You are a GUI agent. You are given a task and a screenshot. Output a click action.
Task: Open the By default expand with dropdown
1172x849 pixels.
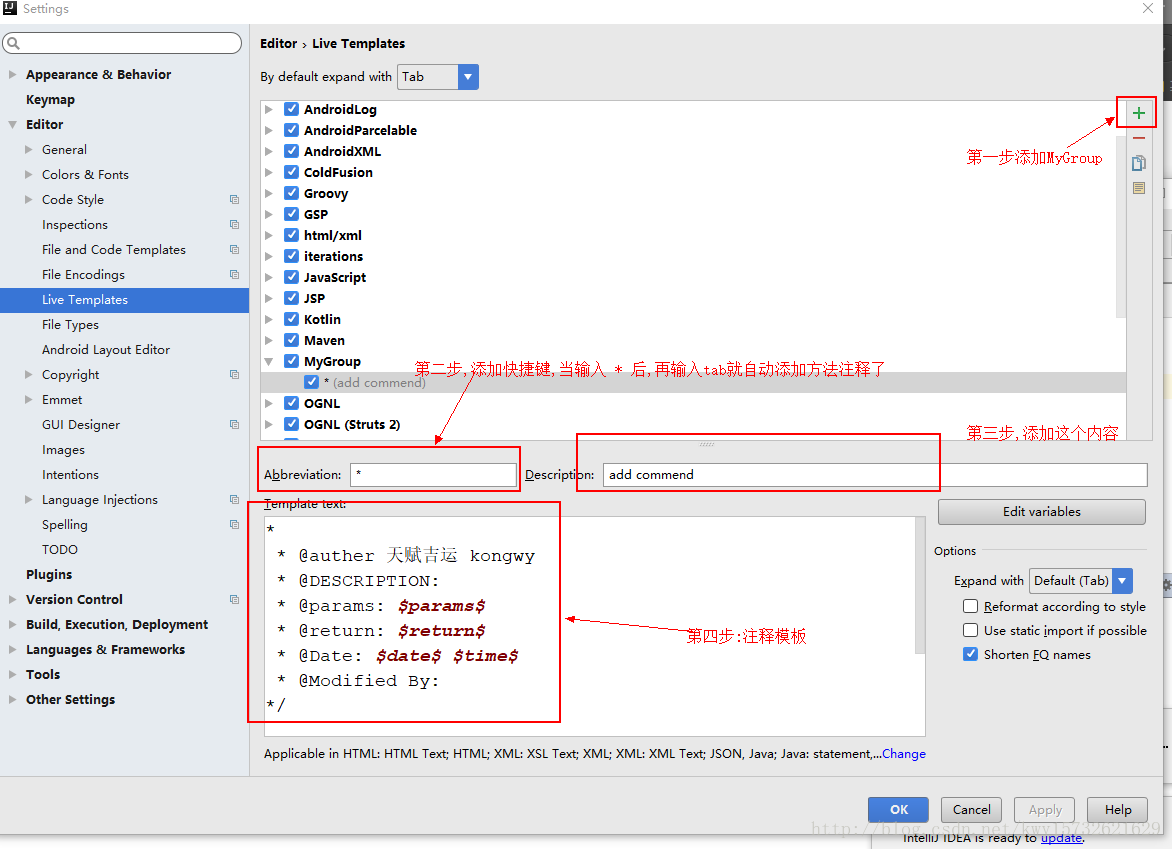(x=438, y=77)
